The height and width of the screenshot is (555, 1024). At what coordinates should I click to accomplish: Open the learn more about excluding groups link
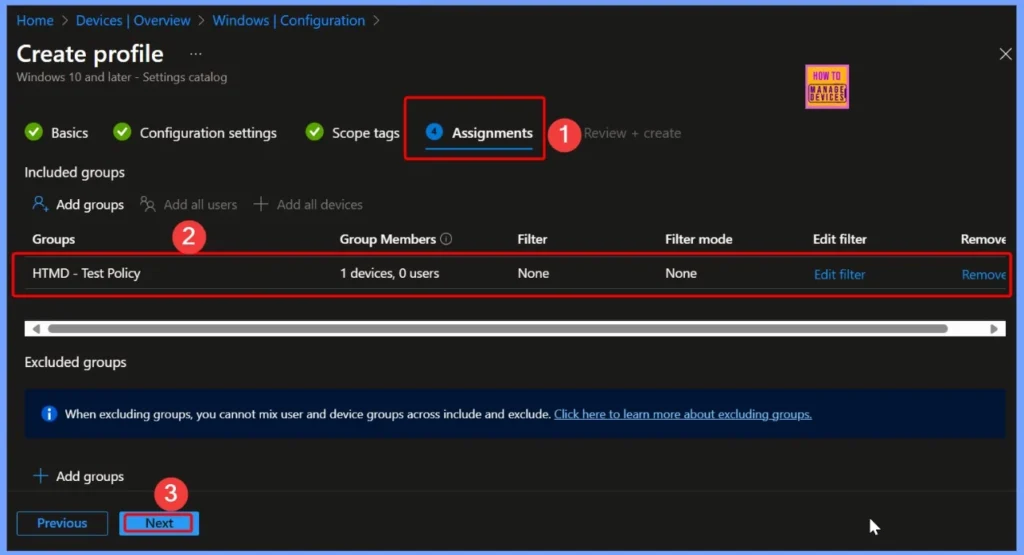(x=682, y=414)
